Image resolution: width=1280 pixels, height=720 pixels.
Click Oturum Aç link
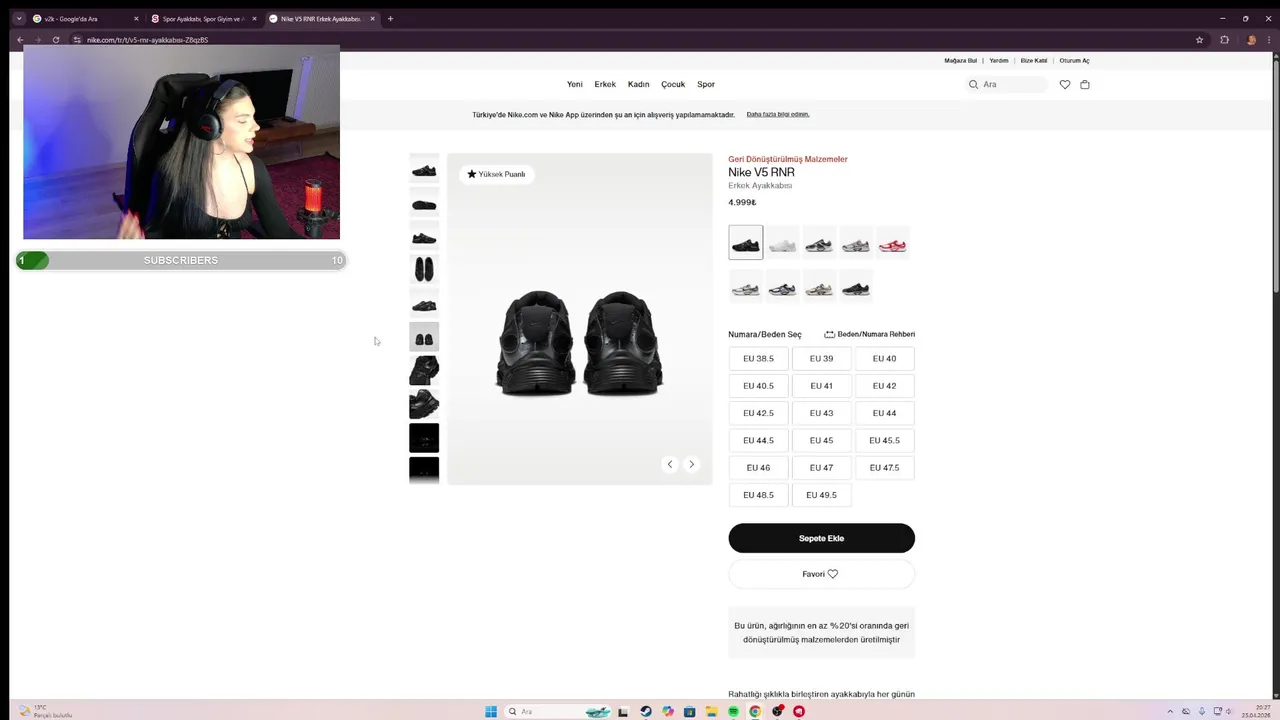1074,61
